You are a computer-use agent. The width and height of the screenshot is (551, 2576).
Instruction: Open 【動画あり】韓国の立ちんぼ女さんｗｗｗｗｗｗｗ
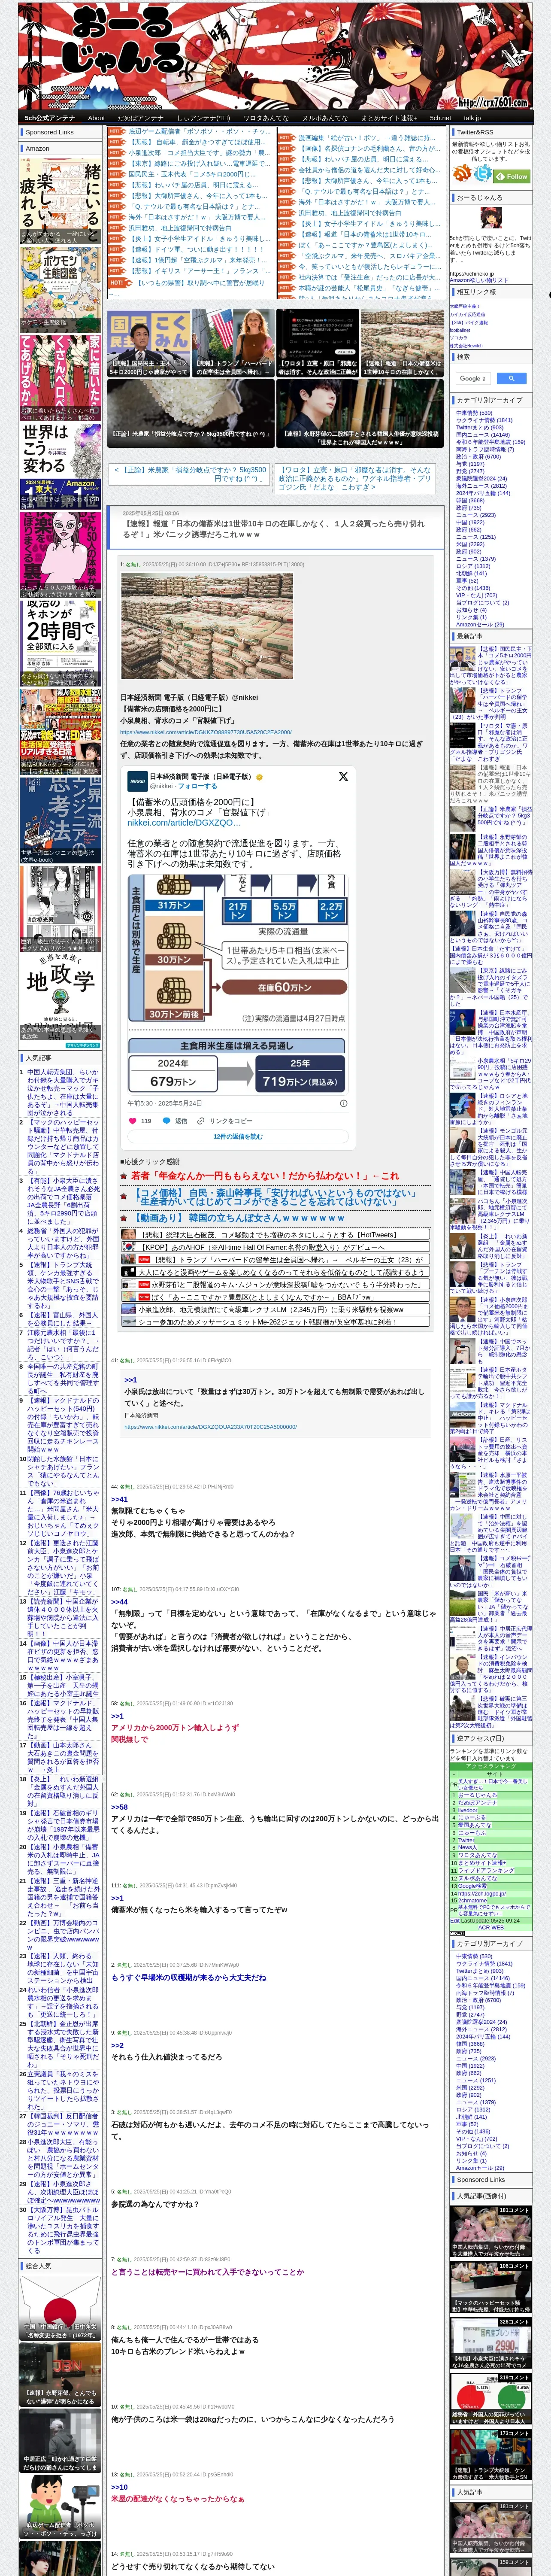239,1218
